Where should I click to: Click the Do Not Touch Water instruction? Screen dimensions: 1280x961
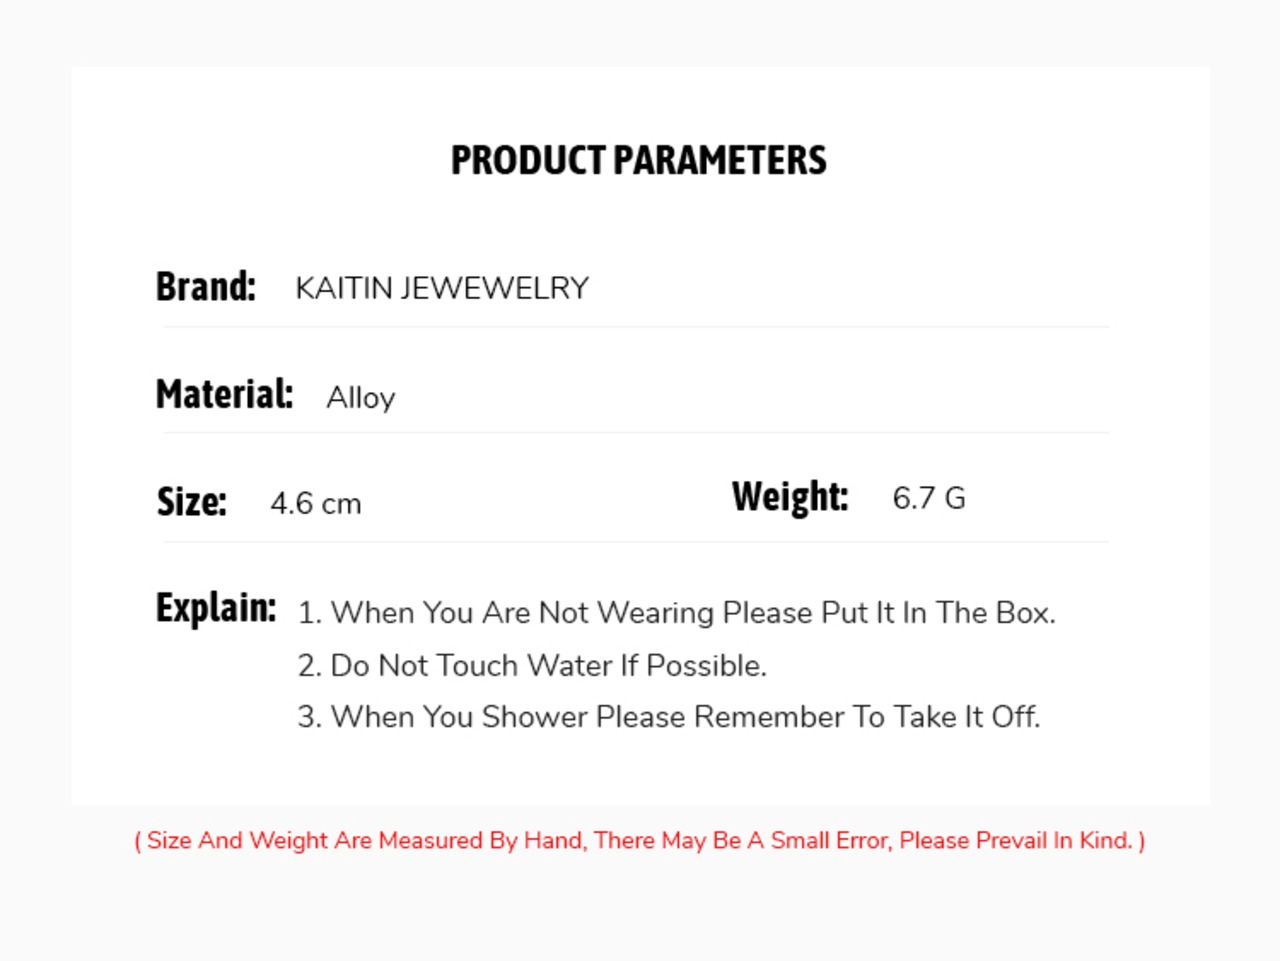tap(532, 665)
